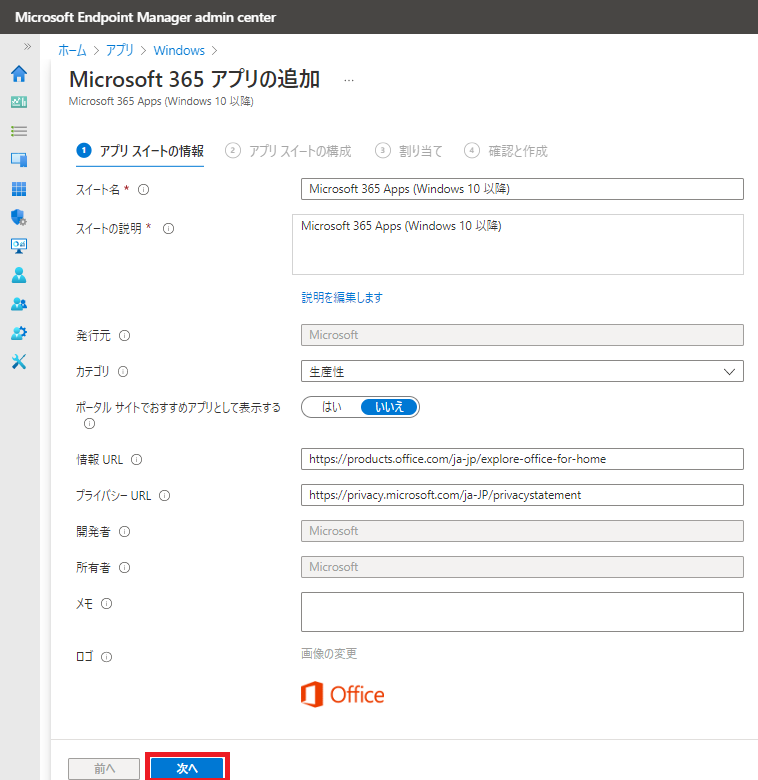Open All services list icon in sidebar

click(x=19, y=131)
